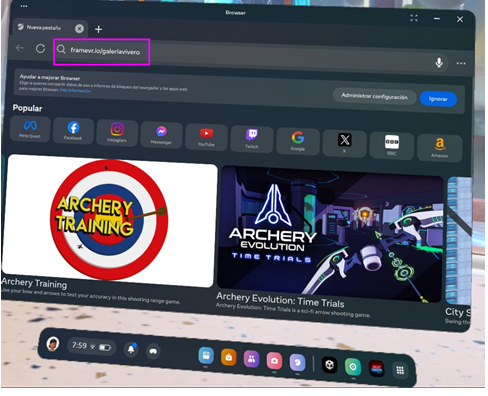This screenshot has height=396, width=488.
Task: Click Administrar configuración button
Action: [x=374, y=96]
